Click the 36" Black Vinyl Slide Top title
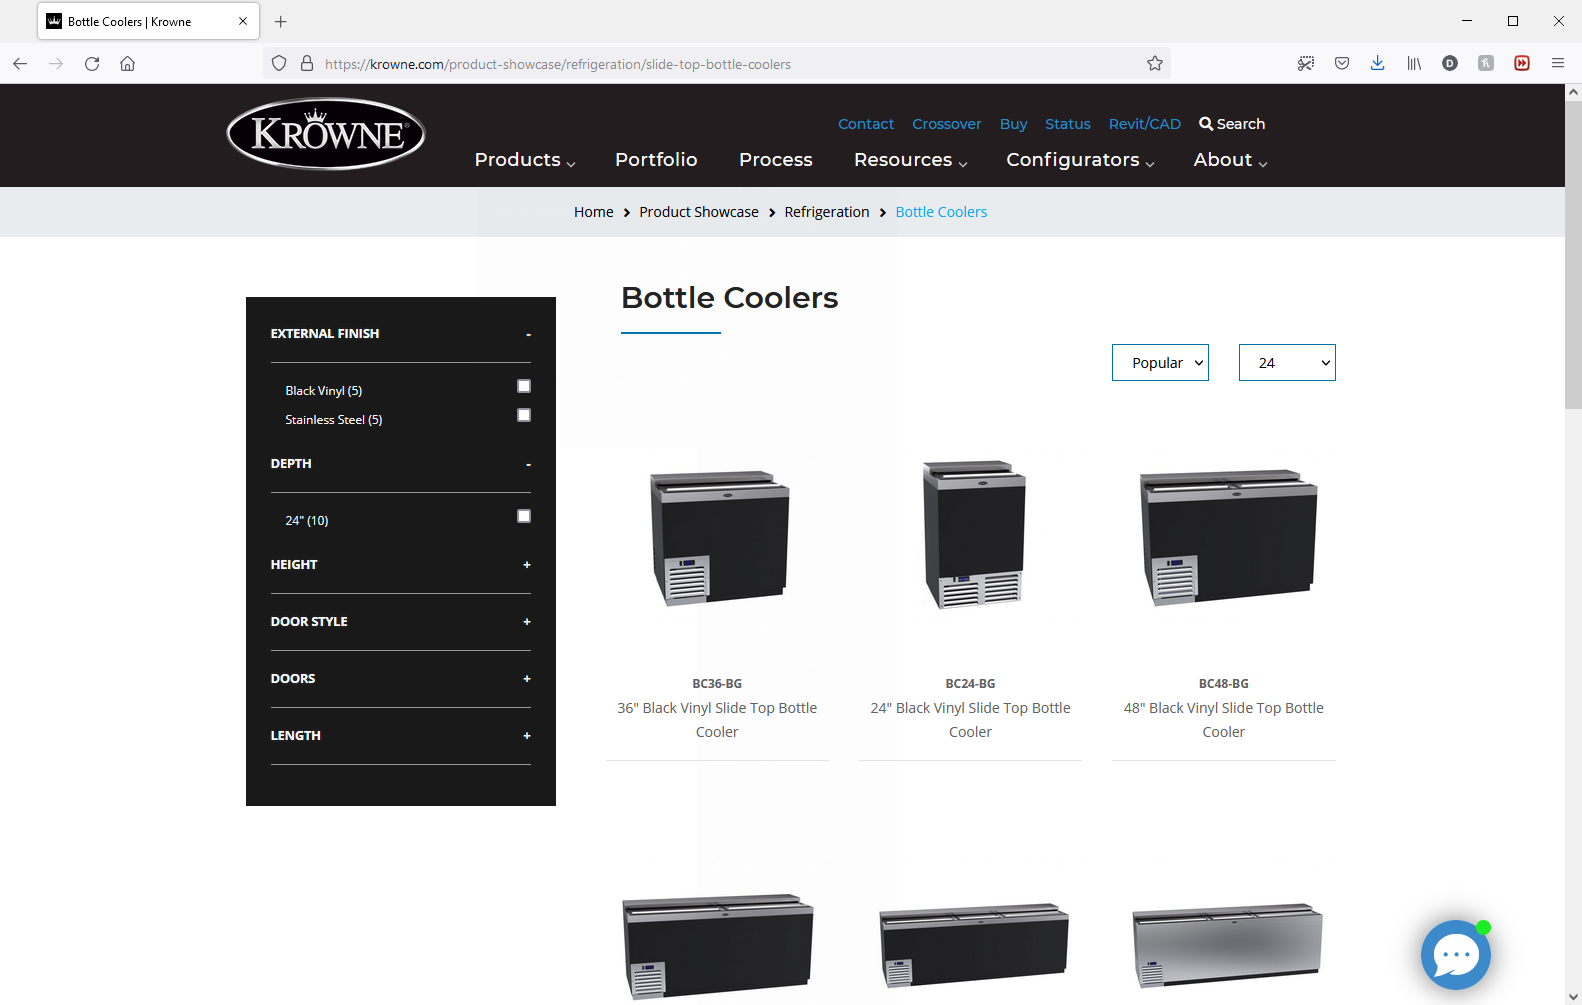Image resolution: width=1582 pixels, height=1005 pixels. (717, 720)
